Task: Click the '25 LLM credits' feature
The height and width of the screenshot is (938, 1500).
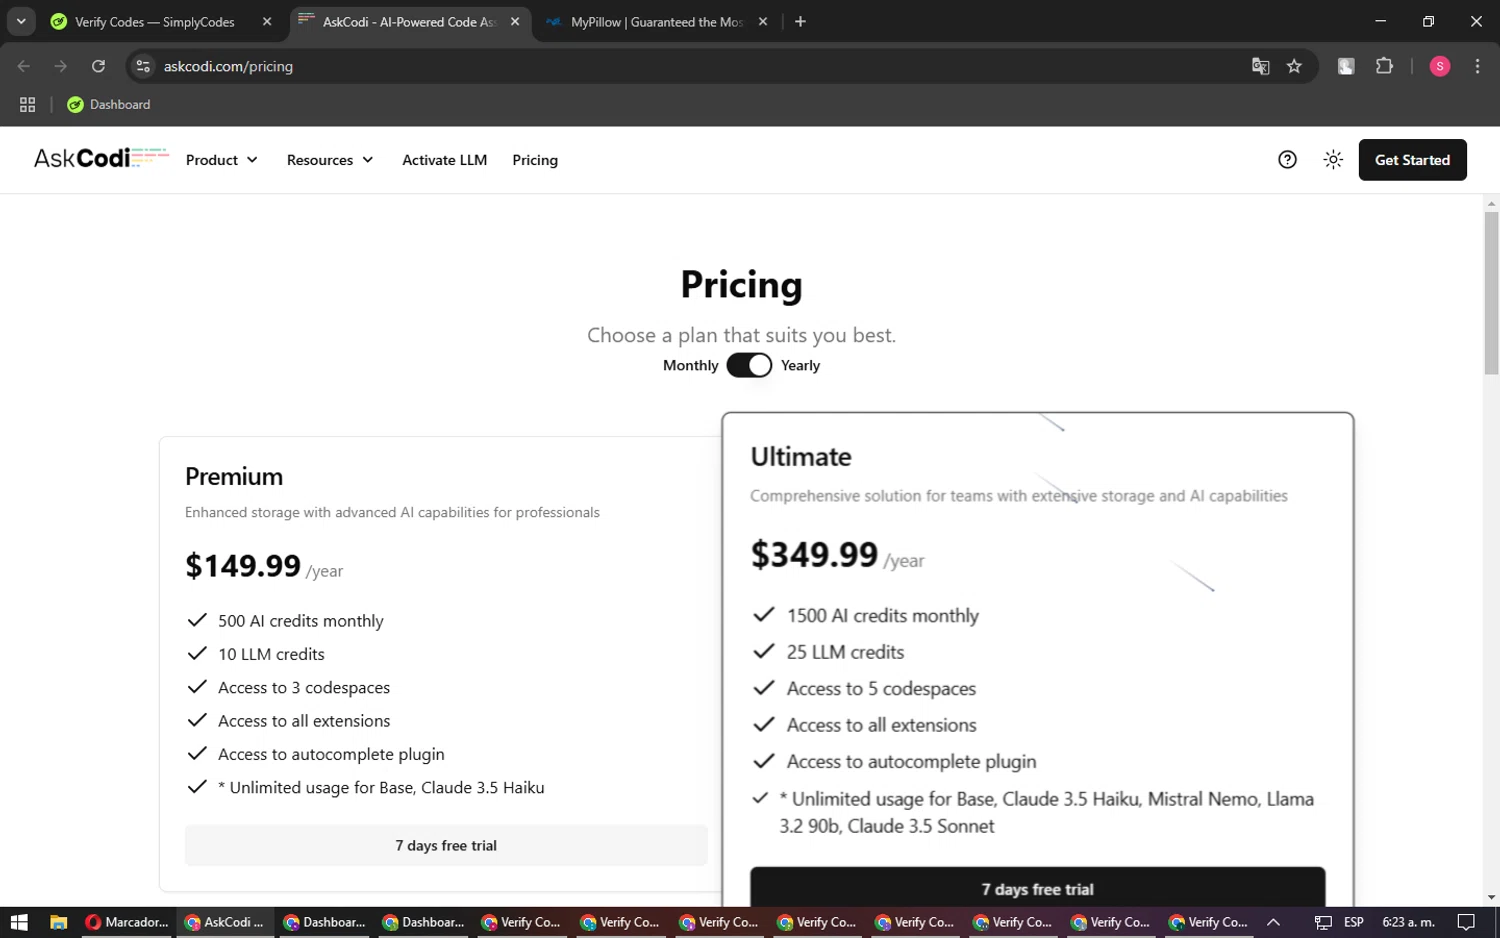Action: point(845,652)
